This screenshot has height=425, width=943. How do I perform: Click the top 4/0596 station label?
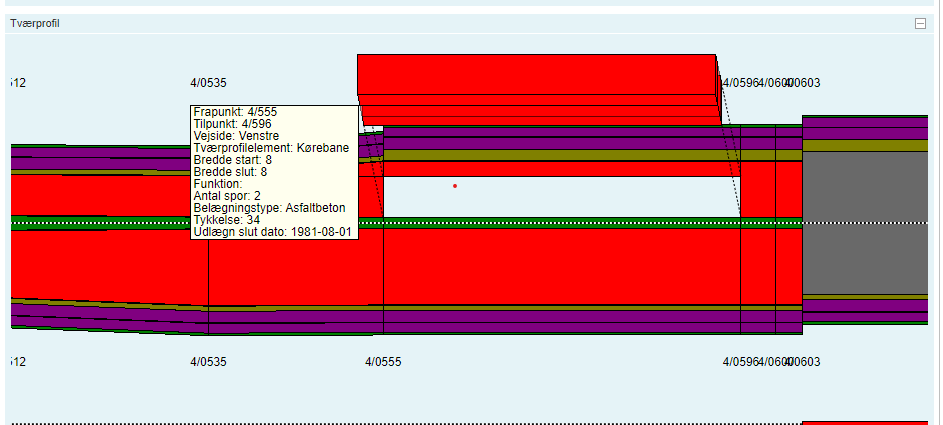click(x=741, y=82)
